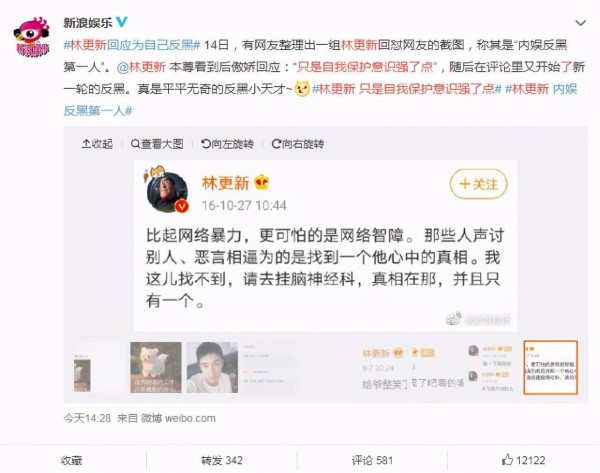Open hashtag #林更新回应为自己反黑#
The image size is (600, 473).
(x=132, y=45)
